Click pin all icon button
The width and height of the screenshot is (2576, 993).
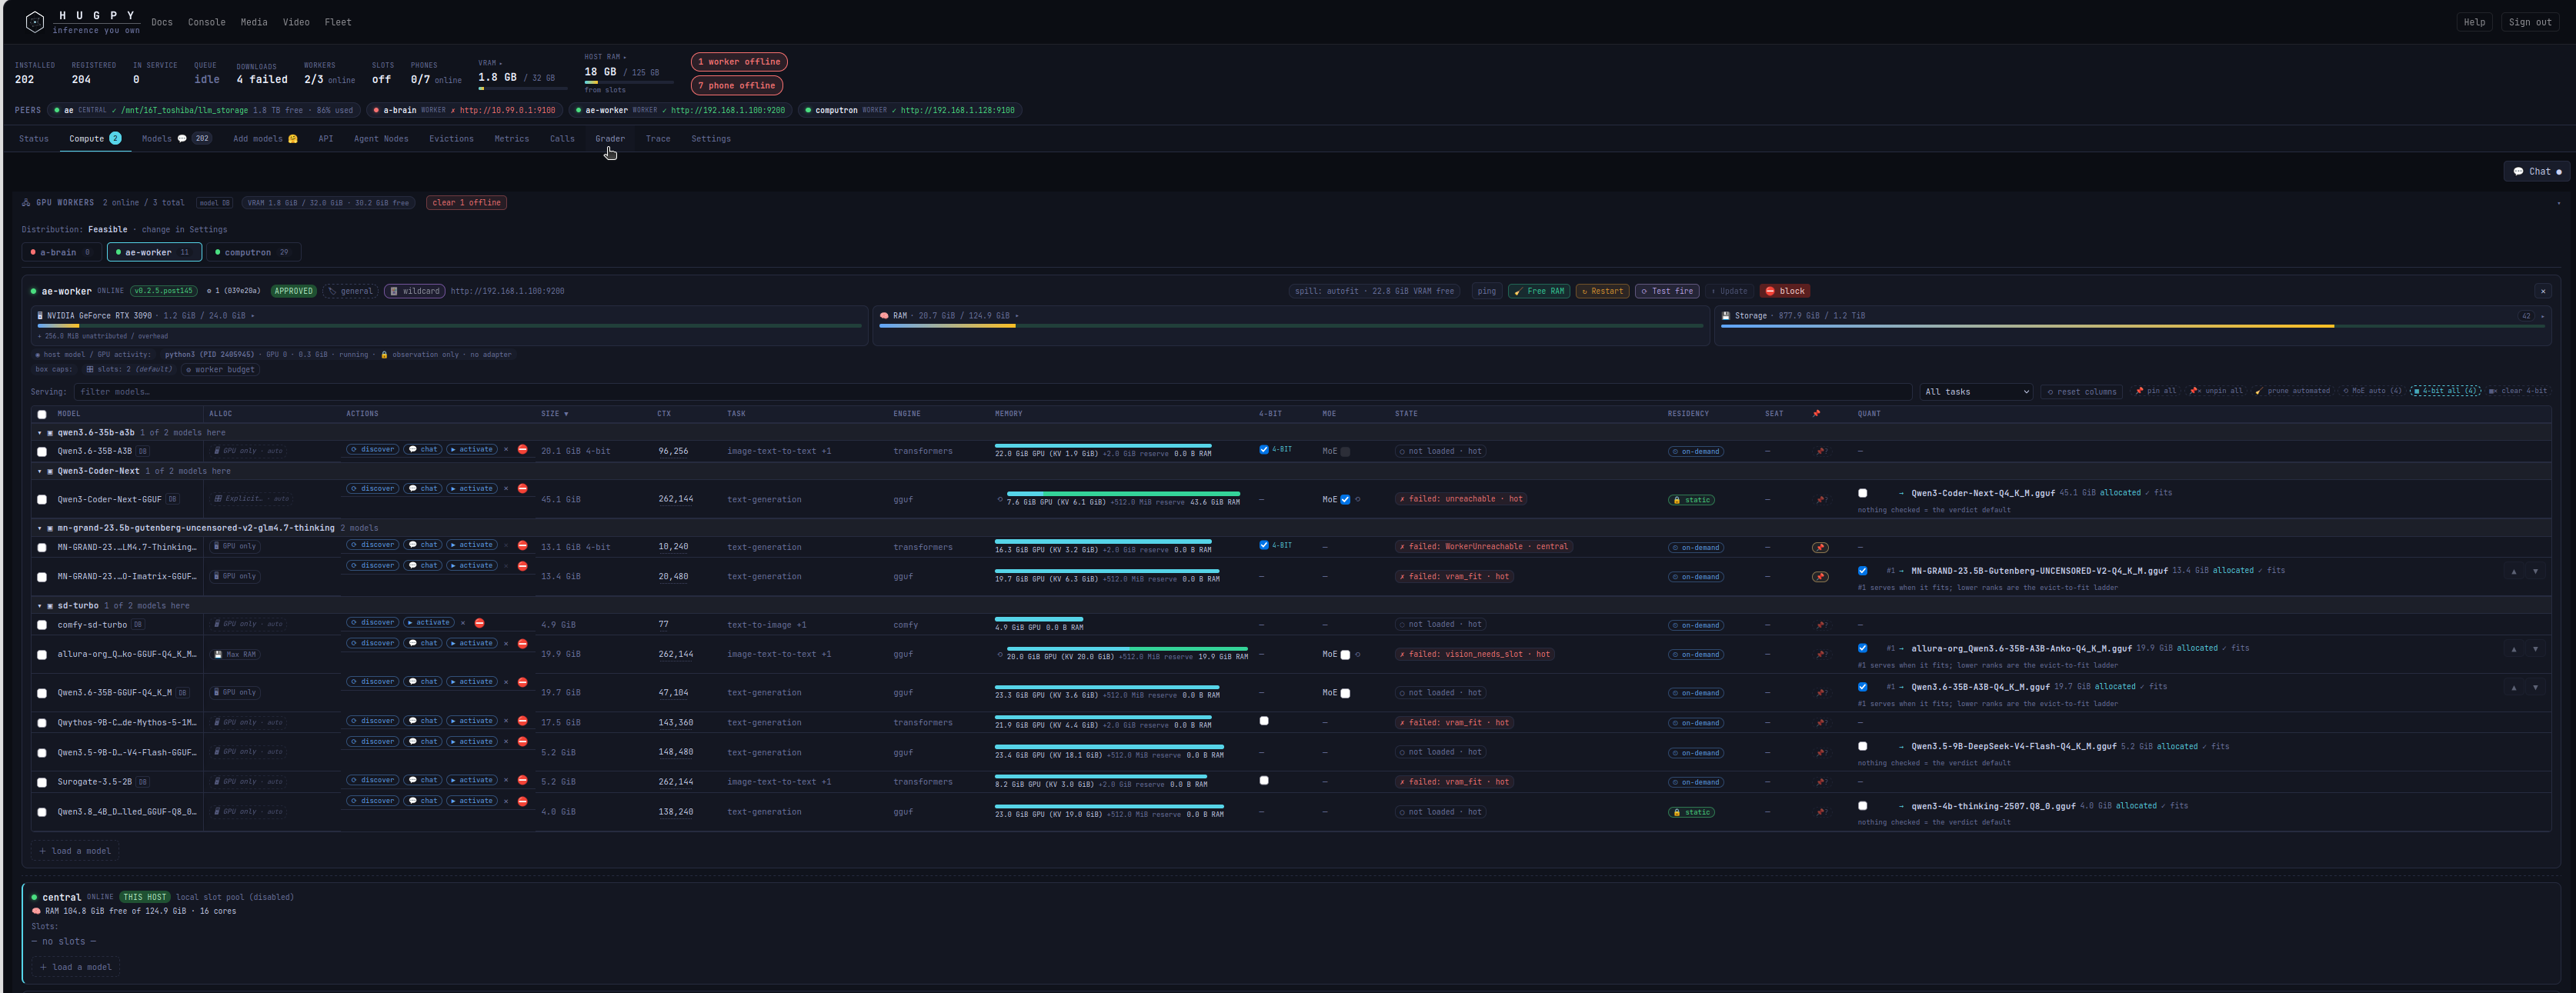pos(2155,391)
